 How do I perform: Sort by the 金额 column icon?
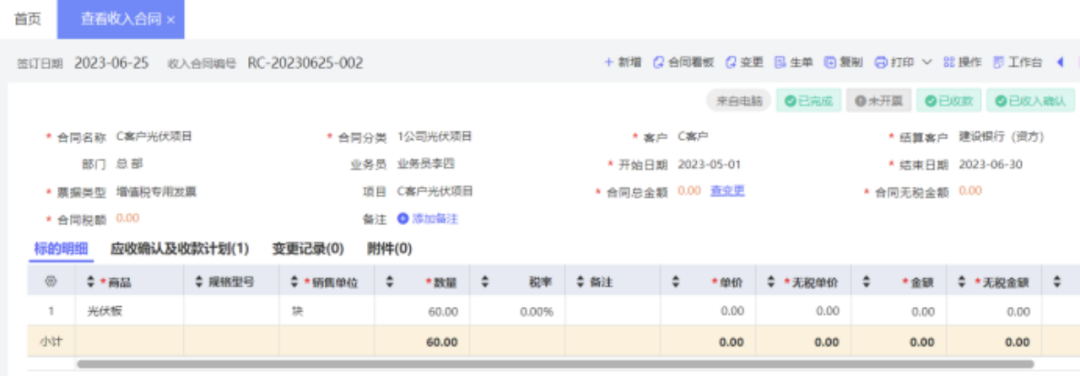point(866,282)
